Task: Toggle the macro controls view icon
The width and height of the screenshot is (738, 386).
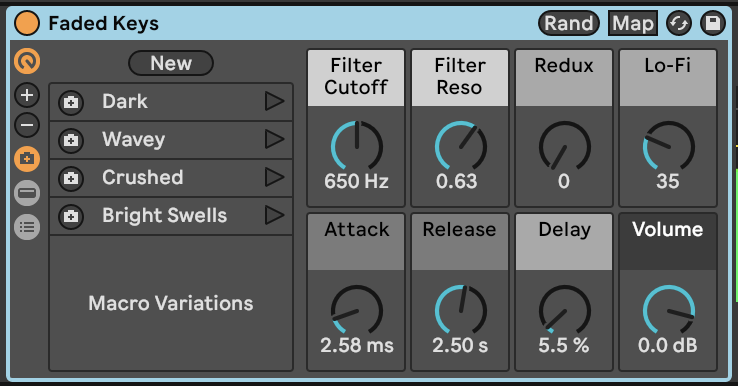Action: pos(27,61)
